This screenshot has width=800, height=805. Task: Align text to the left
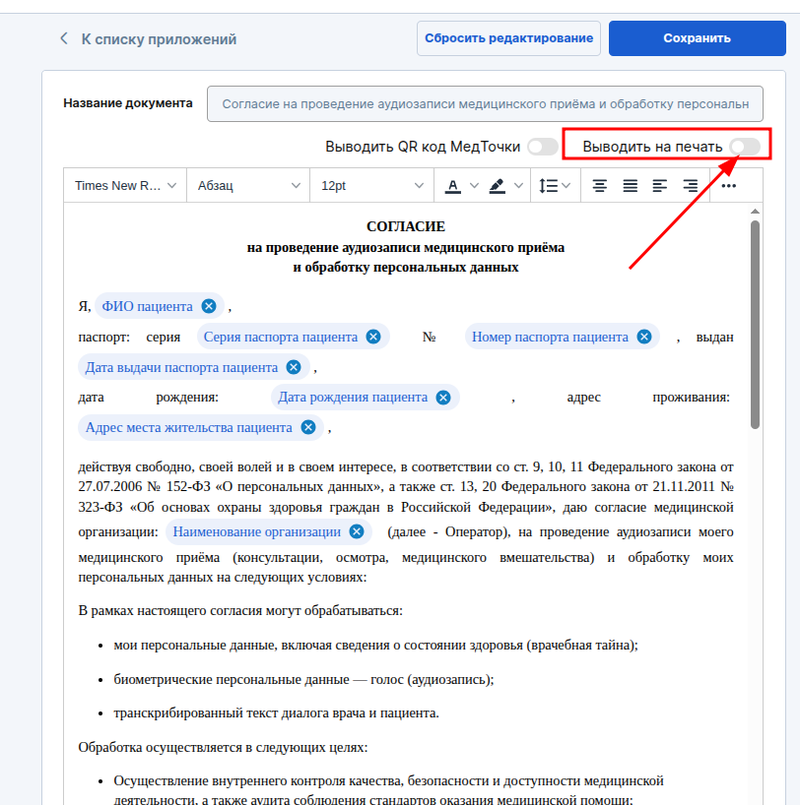(x=660, y=186)
